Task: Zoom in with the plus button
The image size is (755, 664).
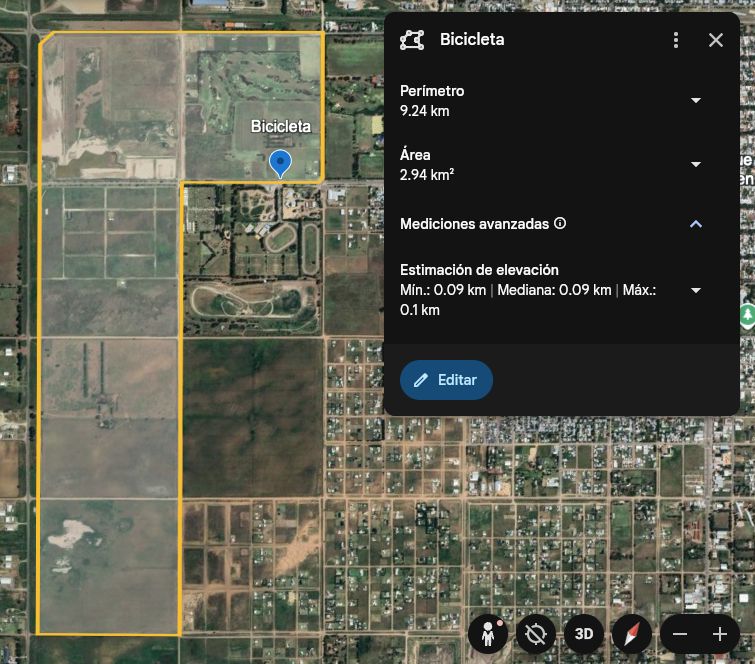Action: click(720, 634)
